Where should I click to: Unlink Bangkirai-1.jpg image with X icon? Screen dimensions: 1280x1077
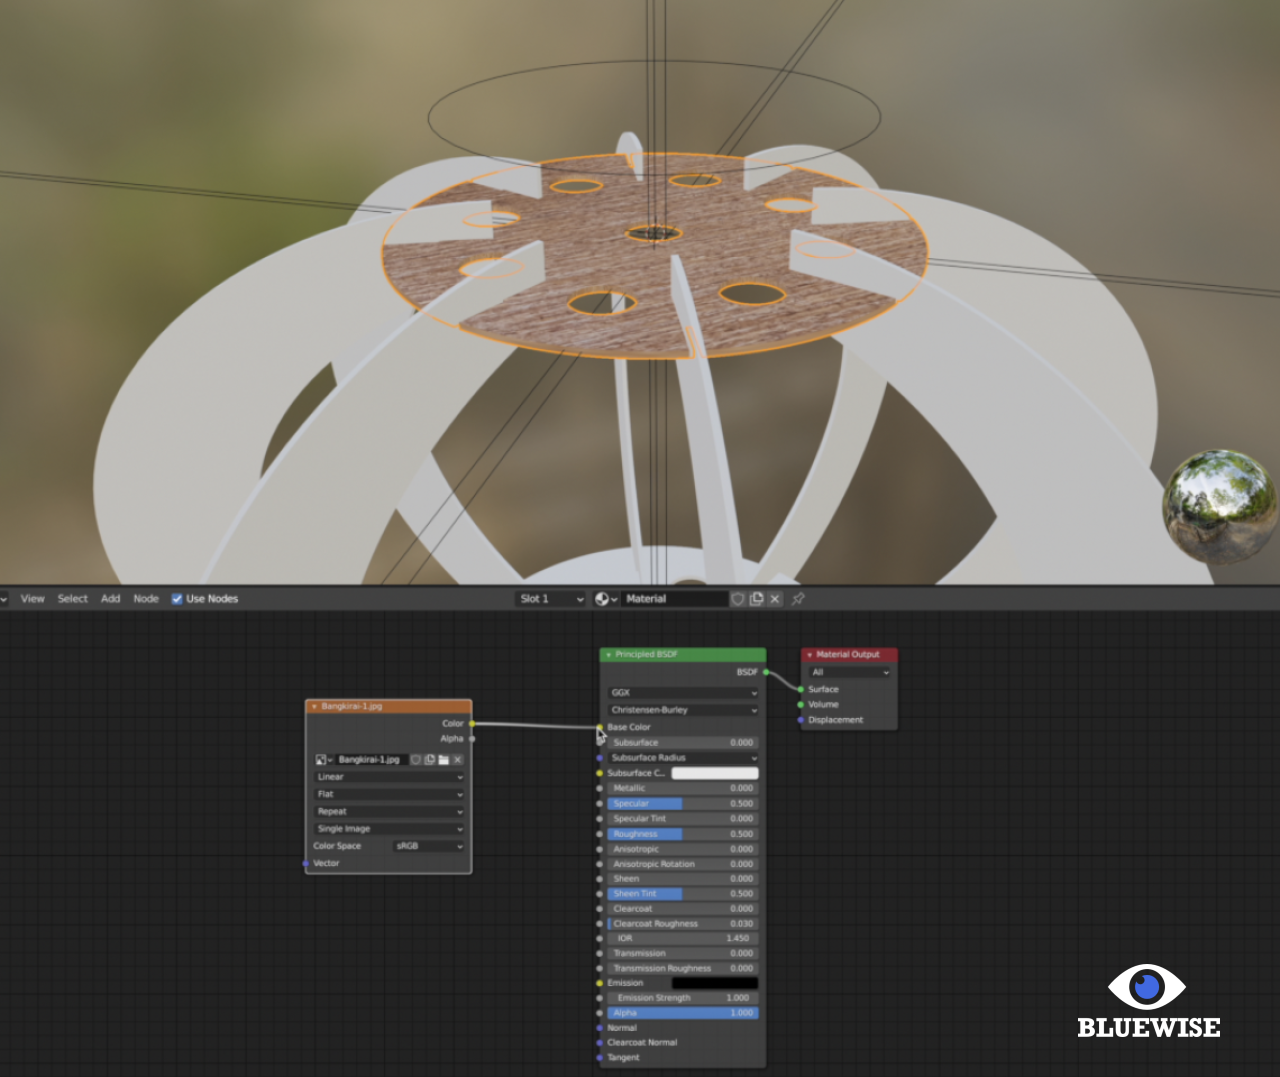coord(458,760)
